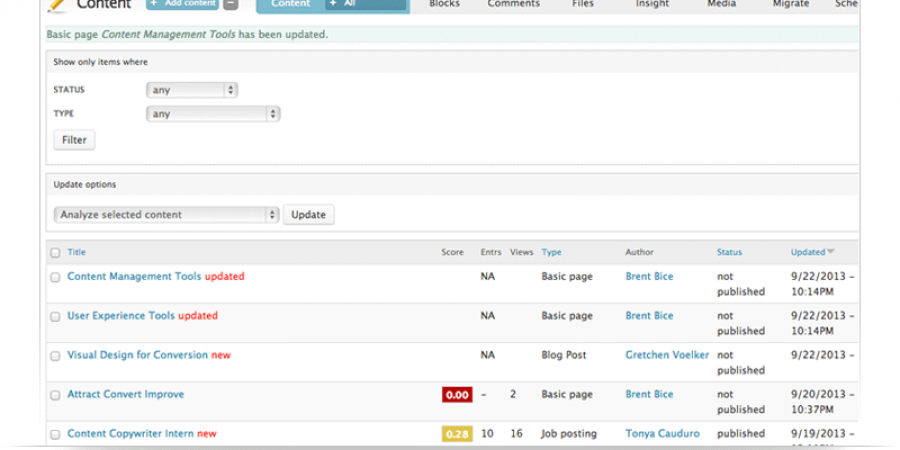Open the Tonya Cauduro author link
900x450 pixels.
tap(662, 433)
